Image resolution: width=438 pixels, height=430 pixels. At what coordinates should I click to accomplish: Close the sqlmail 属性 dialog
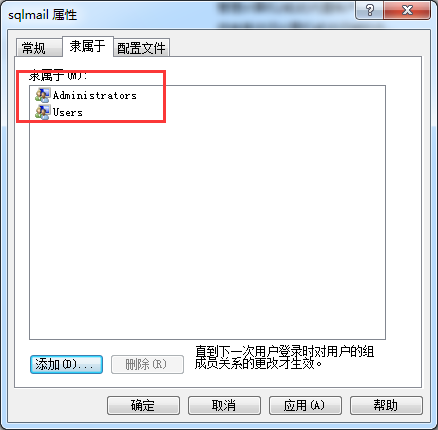click(407, 10)
